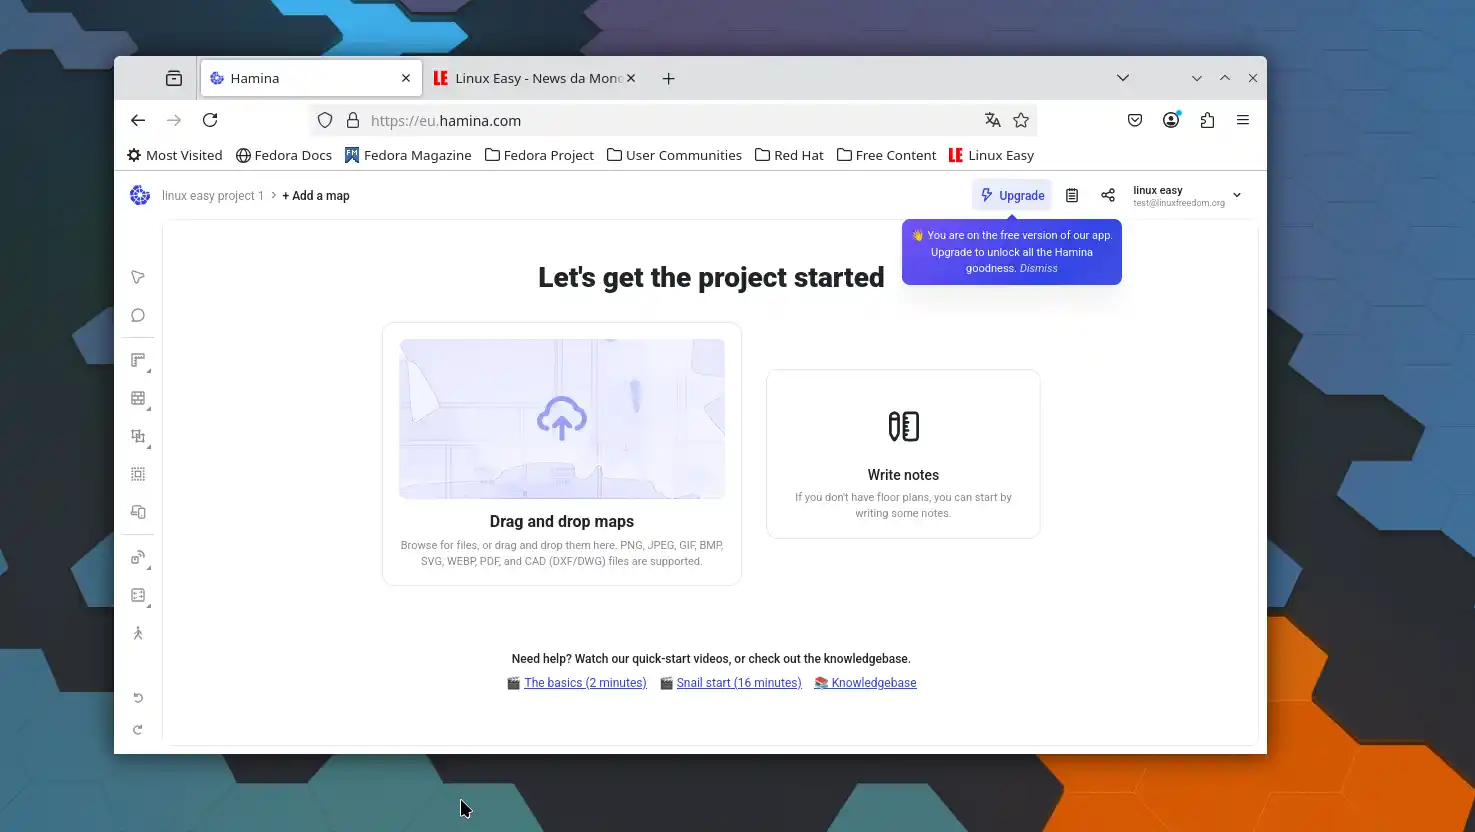Click the dotted-square area selection tool
Image resolution: width=1475 pixels, height=832 pixels.
138,474
